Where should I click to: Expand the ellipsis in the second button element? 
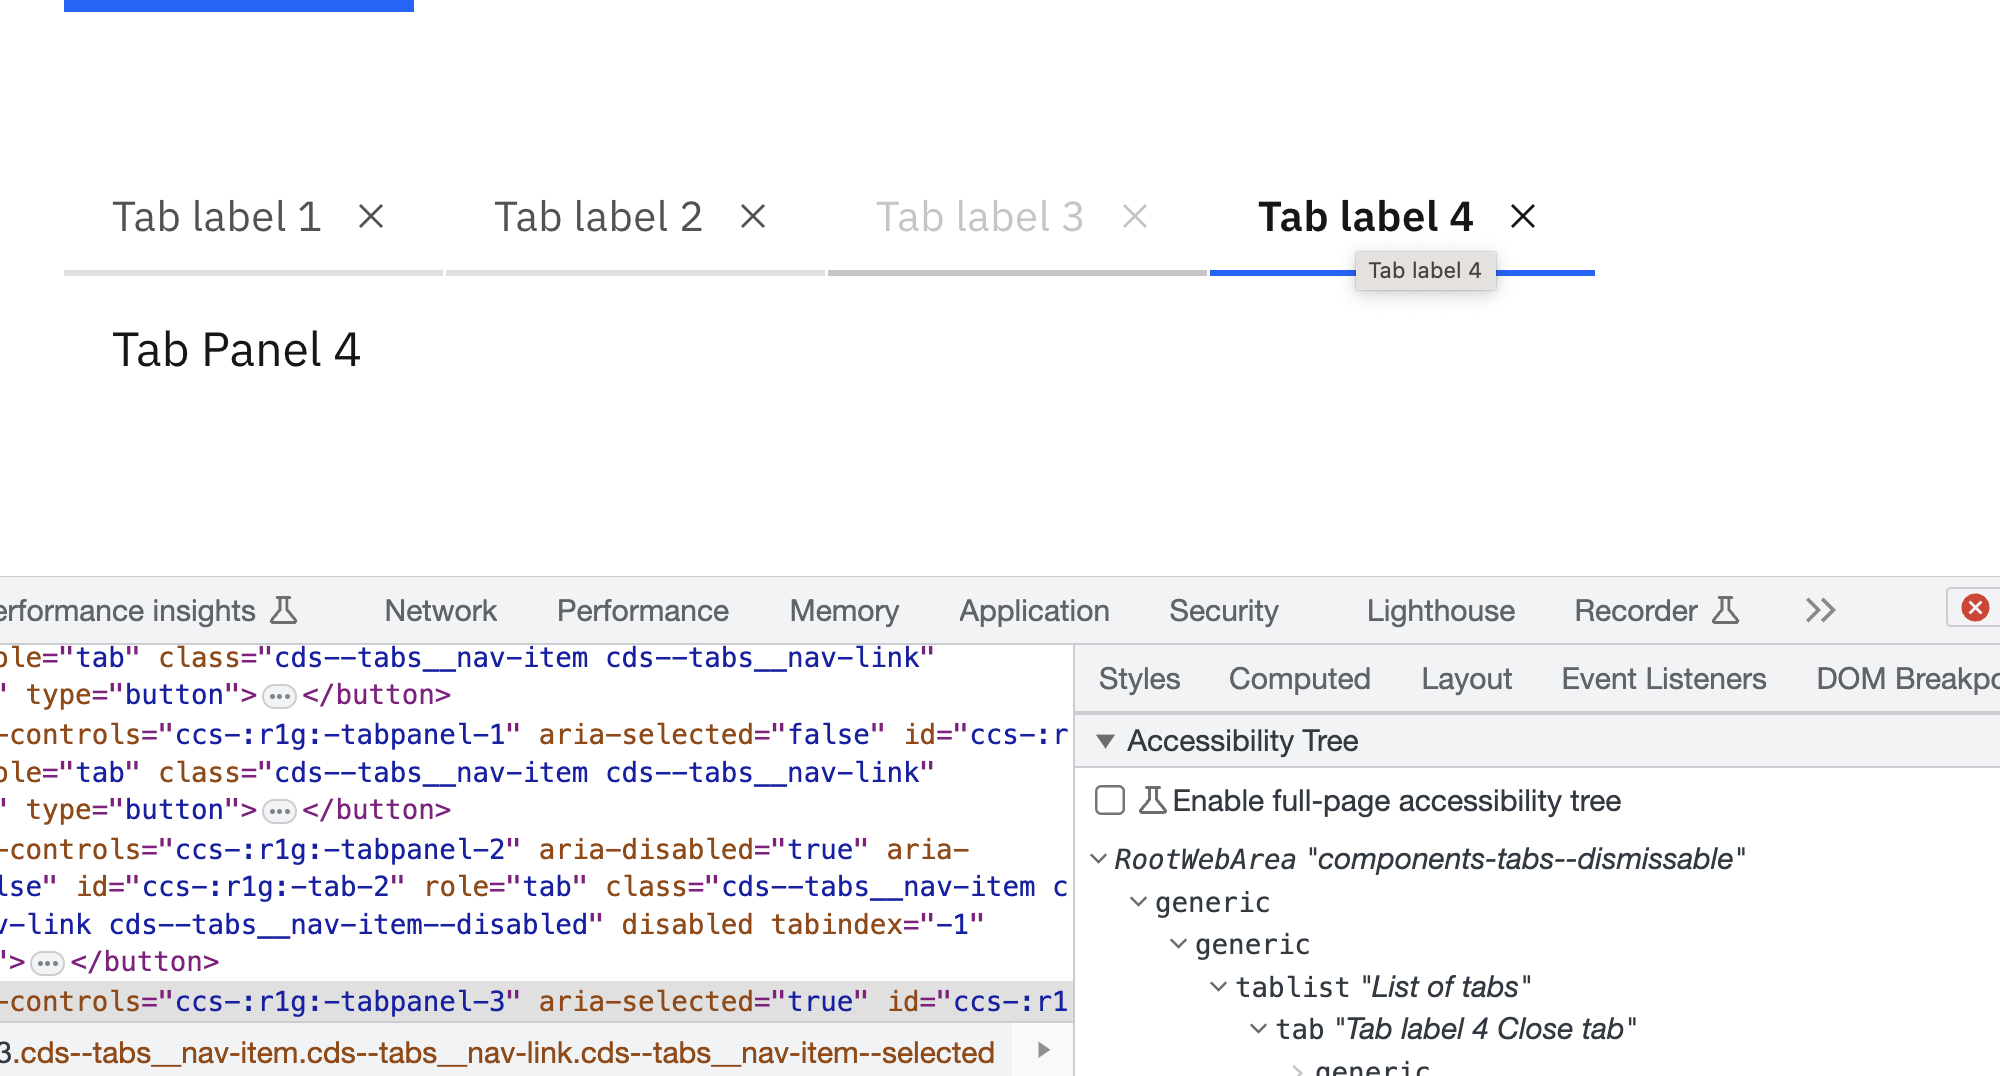(279, 811)
